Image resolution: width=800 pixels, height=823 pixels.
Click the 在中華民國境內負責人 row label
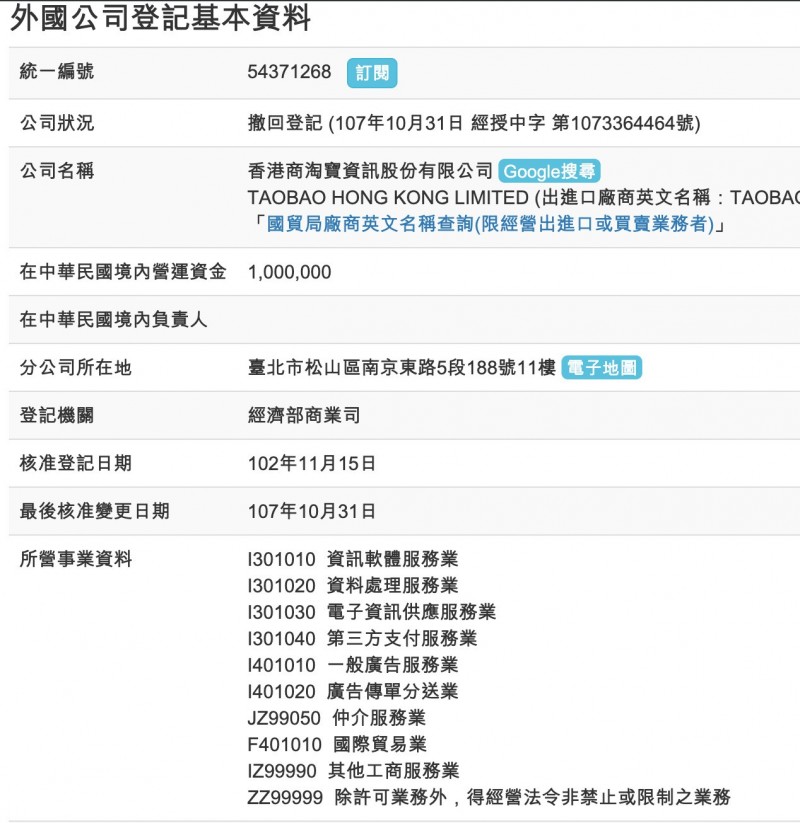click(x=113, y=320)
